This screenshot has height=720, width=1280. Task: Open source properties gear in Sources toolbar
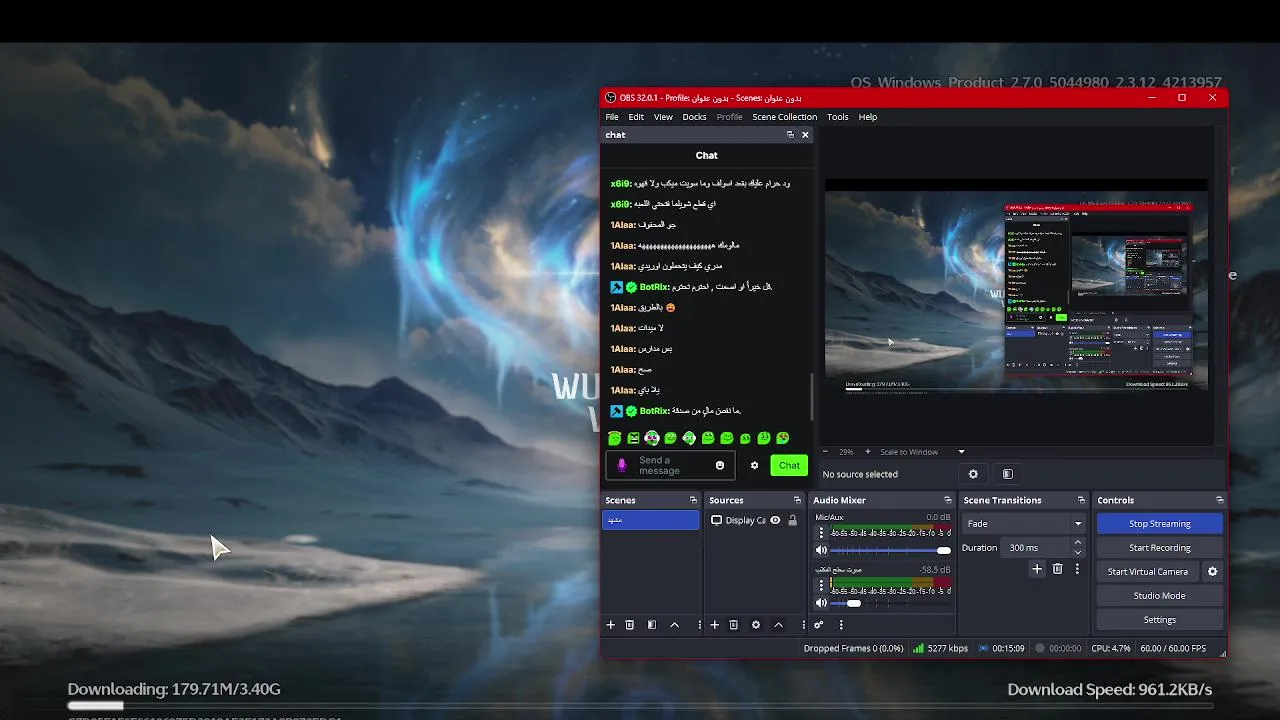click(x=756, y=625)
